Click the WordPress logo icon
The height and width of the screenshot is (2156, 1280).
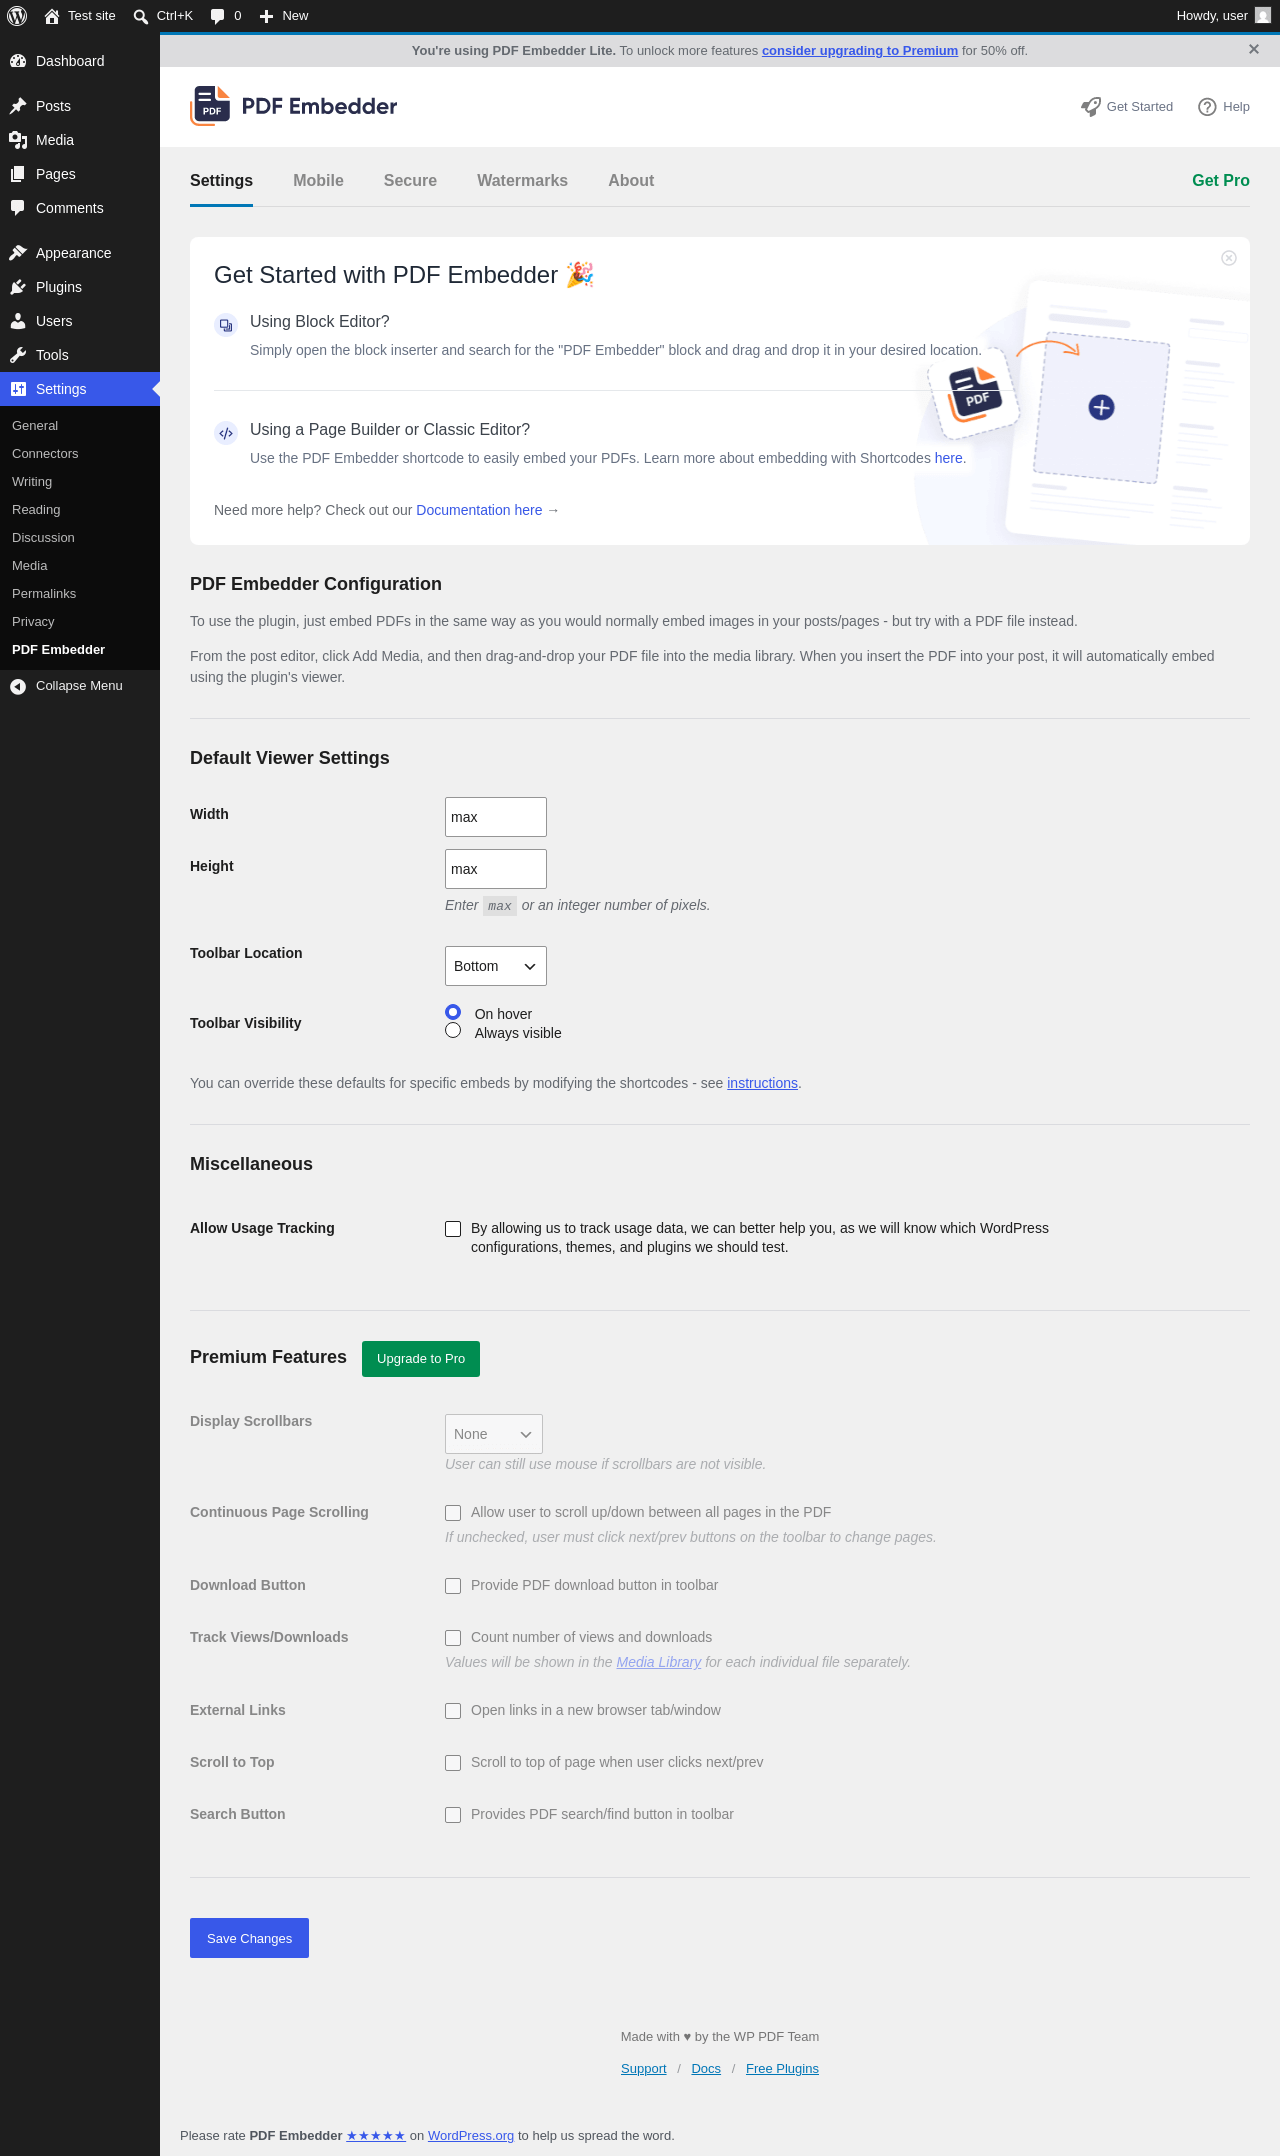coord(17,16)
